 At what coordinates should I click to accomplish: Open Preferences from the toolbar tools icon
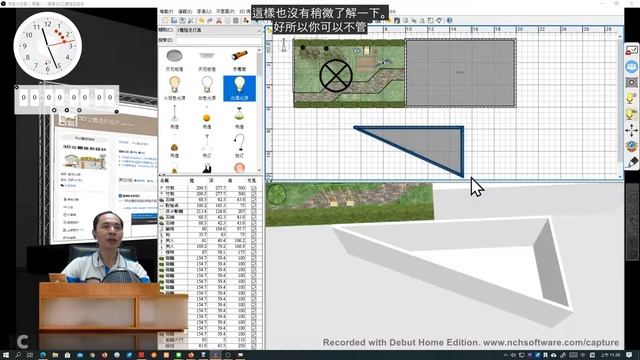191,20
